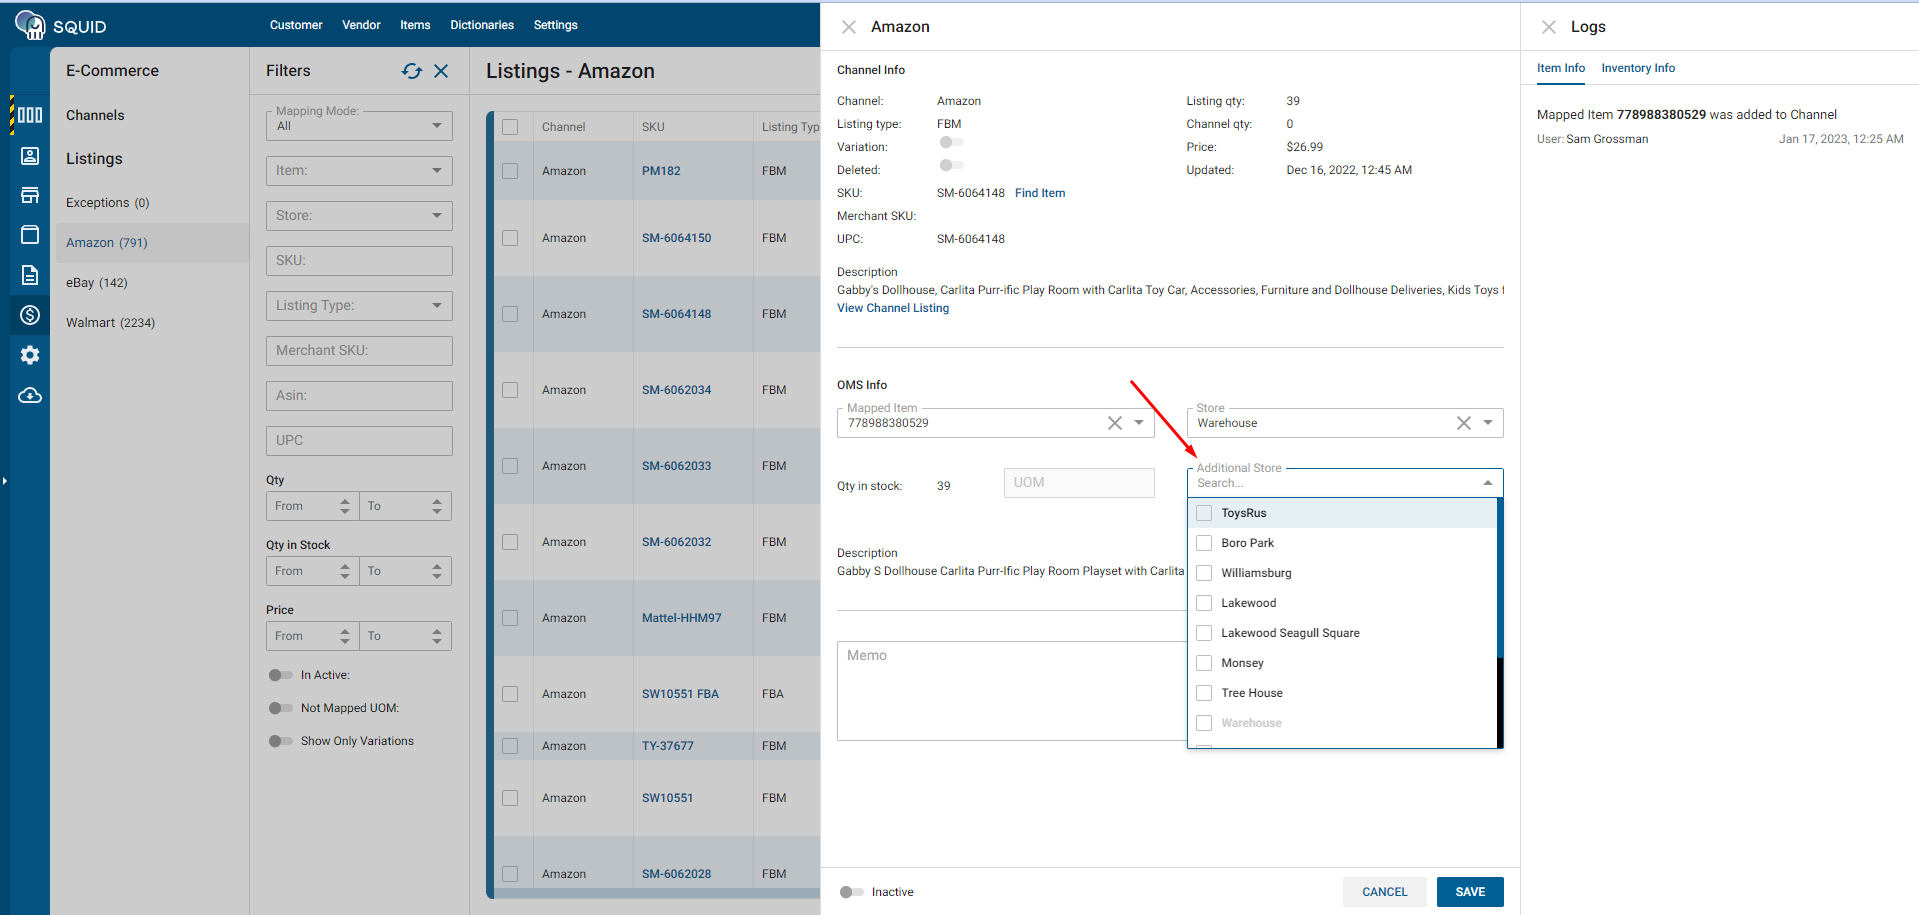Close the Logs panel
1919x915 pixels.
(x=1549, y=27)
